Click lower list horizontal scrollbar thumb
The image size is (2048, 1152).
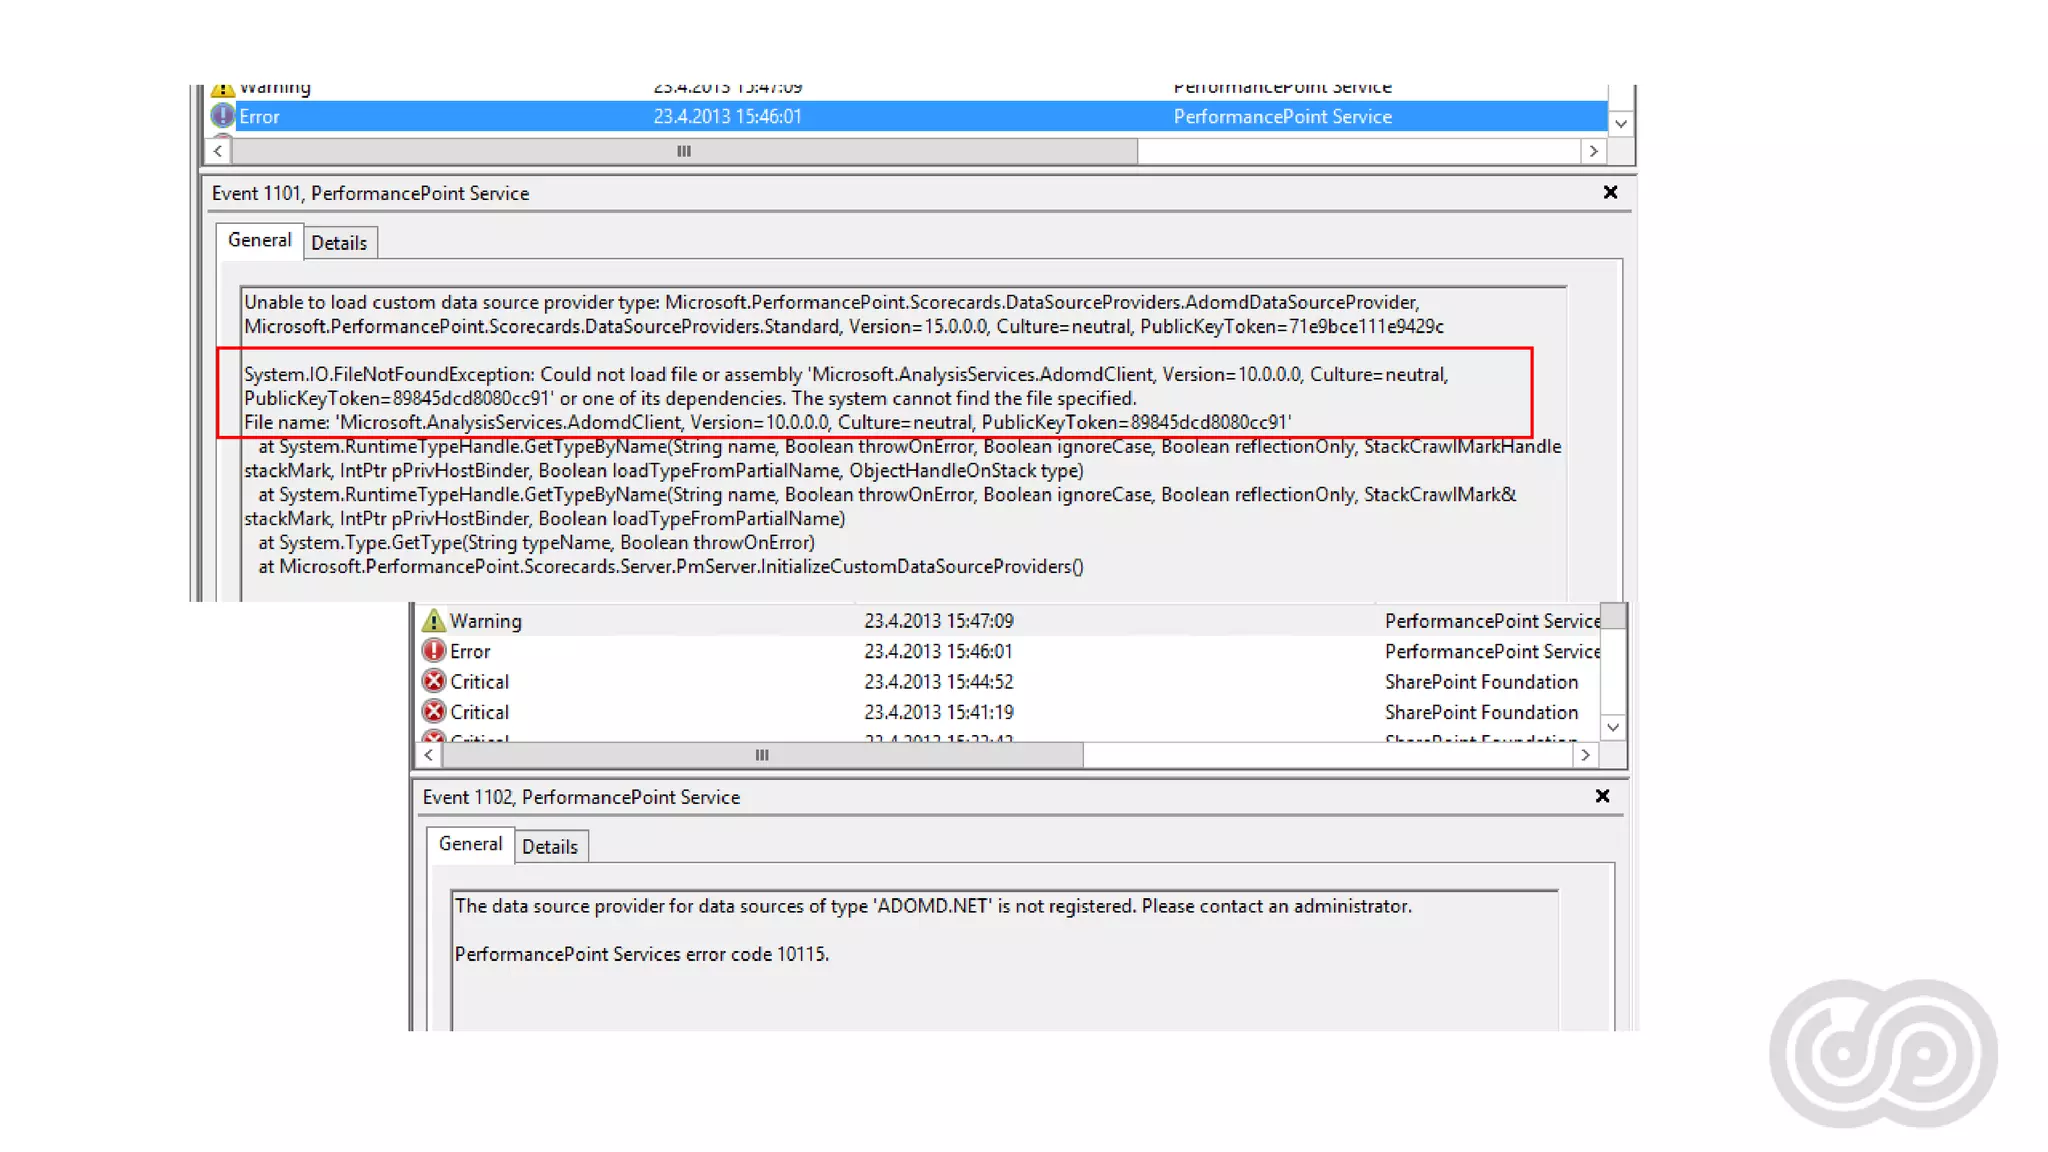point(762,755)
